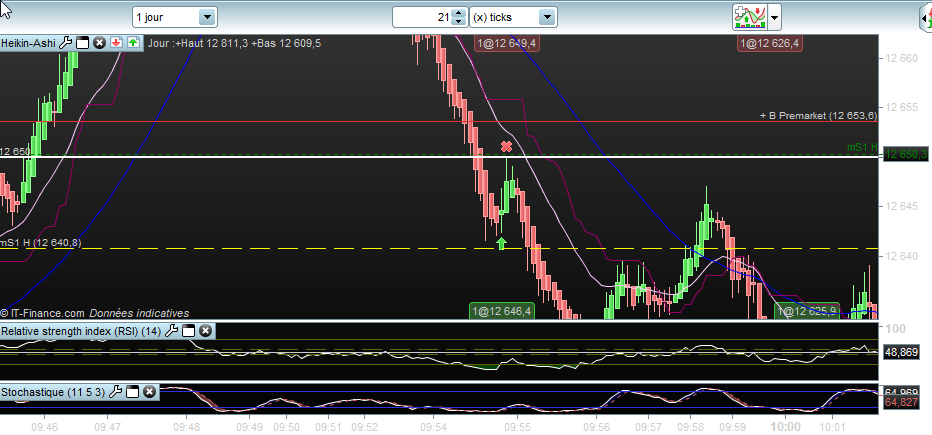This screenshot has height=435, width=932.
Task: Open the '(x) ticks' timeframe dropdown
Action: [546, 17]
